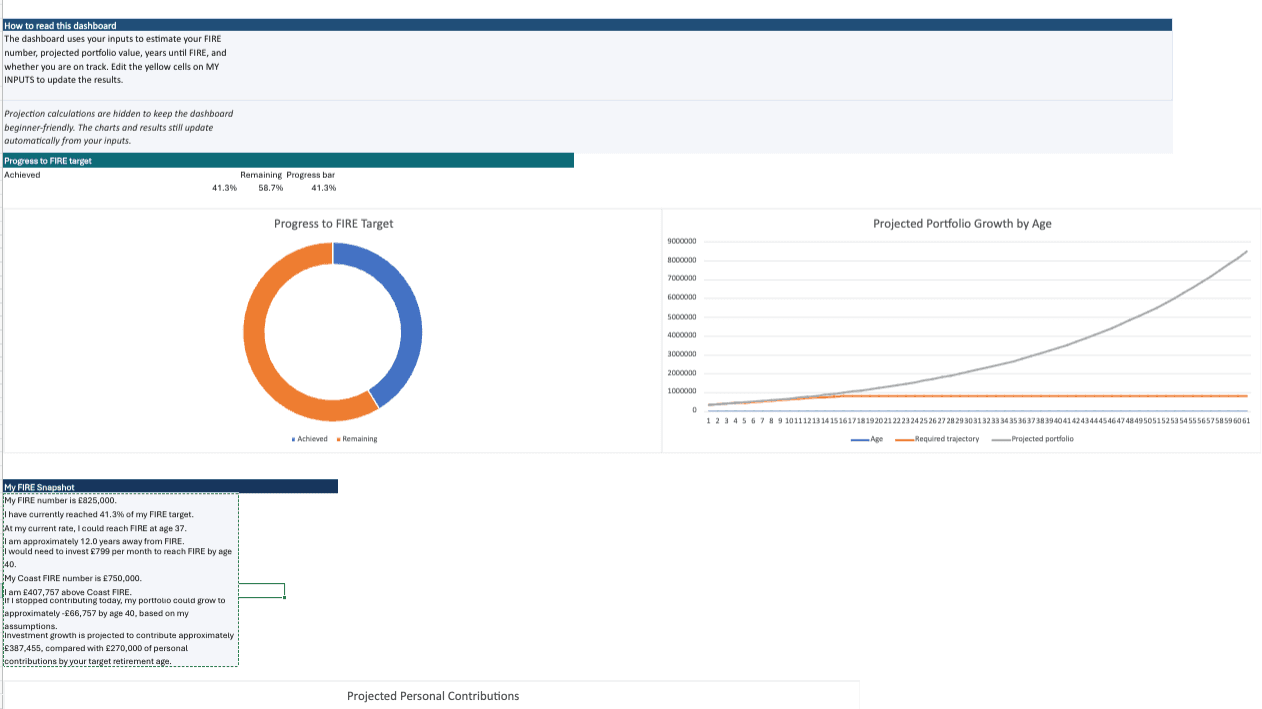Viewport: 1262px width, 709px height.
Task: Select the 'Projected Personal Contributions' chart title
Action: tap(433, 696)
